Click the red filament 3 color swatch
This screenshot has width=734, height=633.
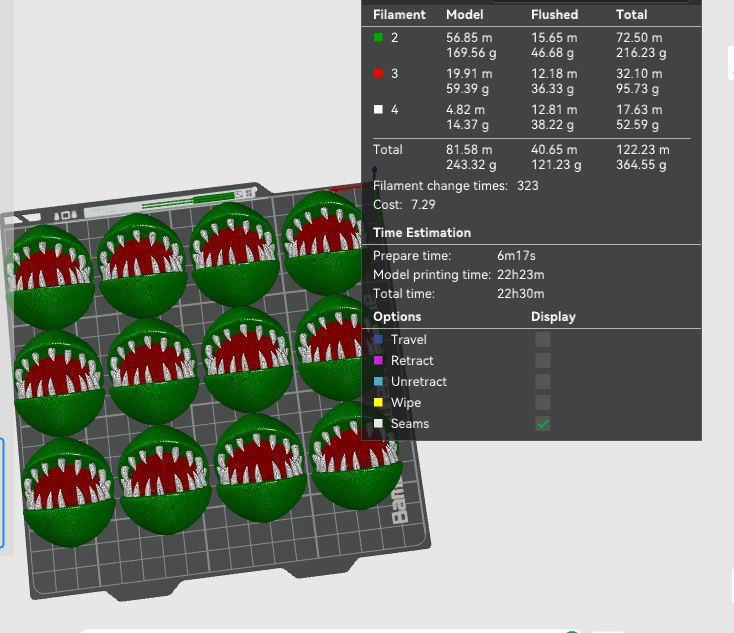(378, 73)
